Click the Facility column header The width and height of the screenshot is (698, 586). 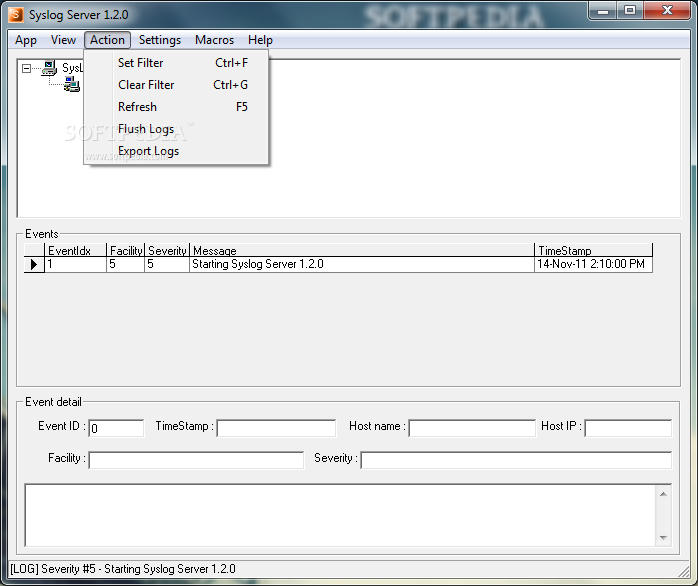click(126, 250)
